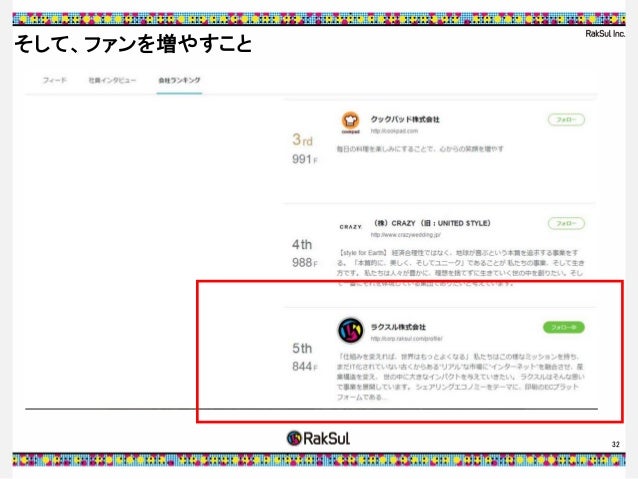Click the 988 follower count
The height and width of the screenshot is (479, 638).
304,262
